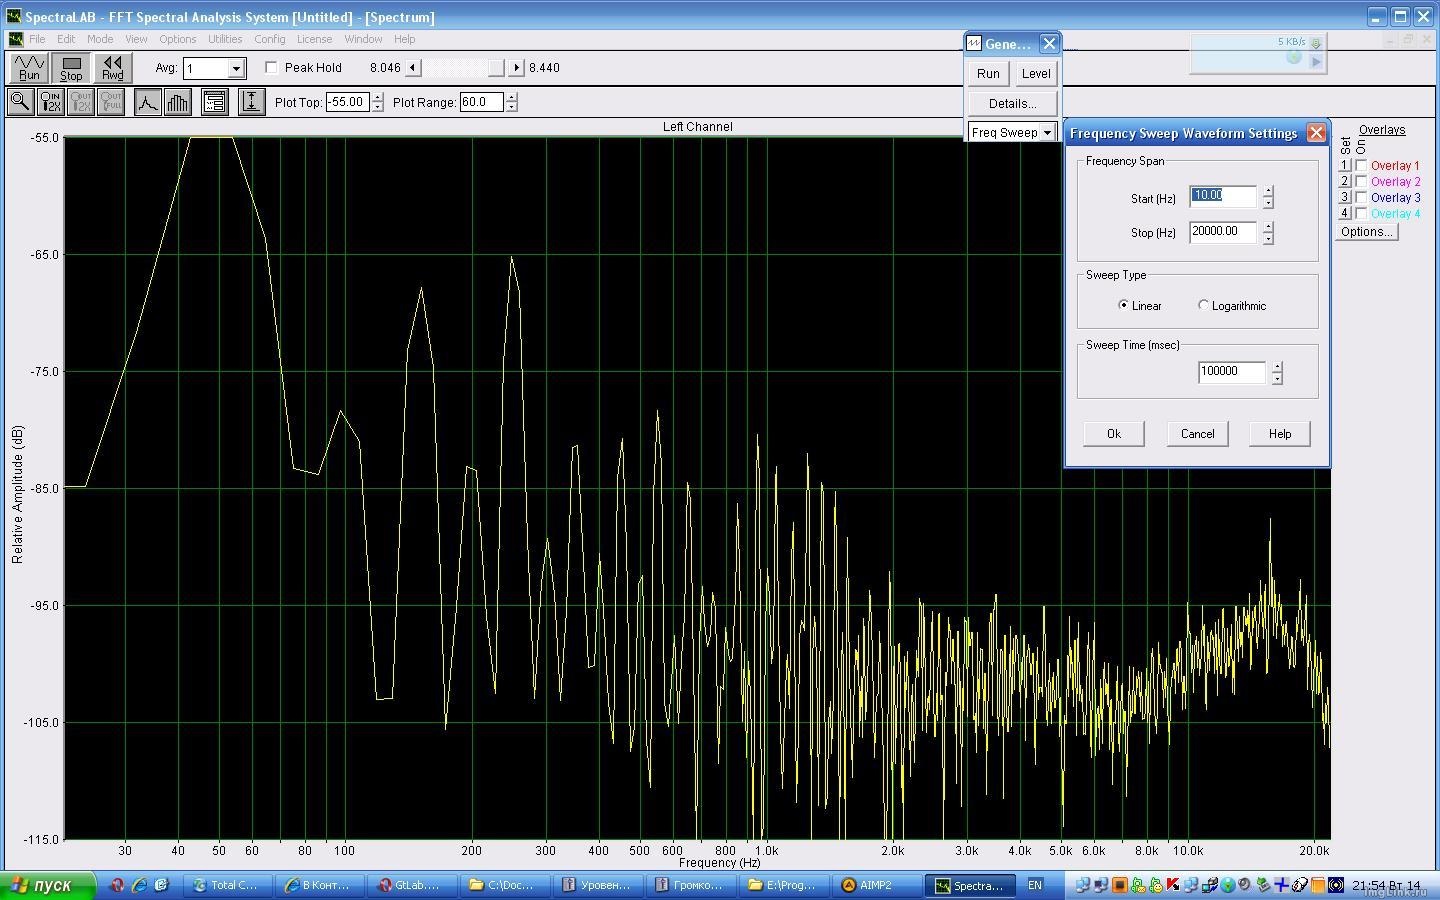This screenshot has height=900, width=1440.
Task: Select the Logarithmic sweep type
Action: (1204, 305)
